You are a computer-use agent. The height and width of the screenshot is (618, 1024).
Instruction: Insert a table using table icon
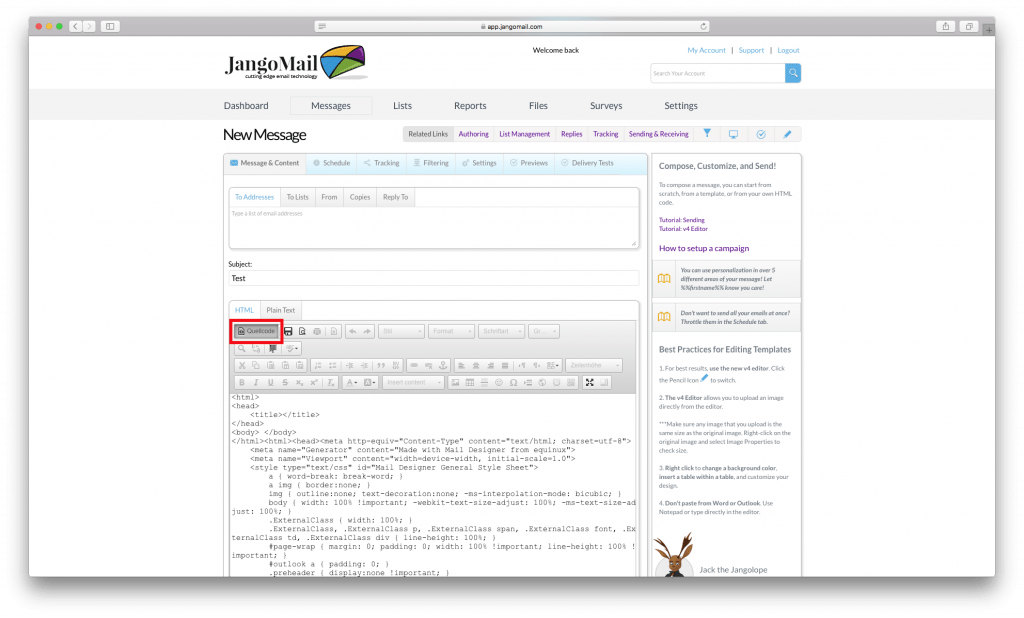coord(470,382)
